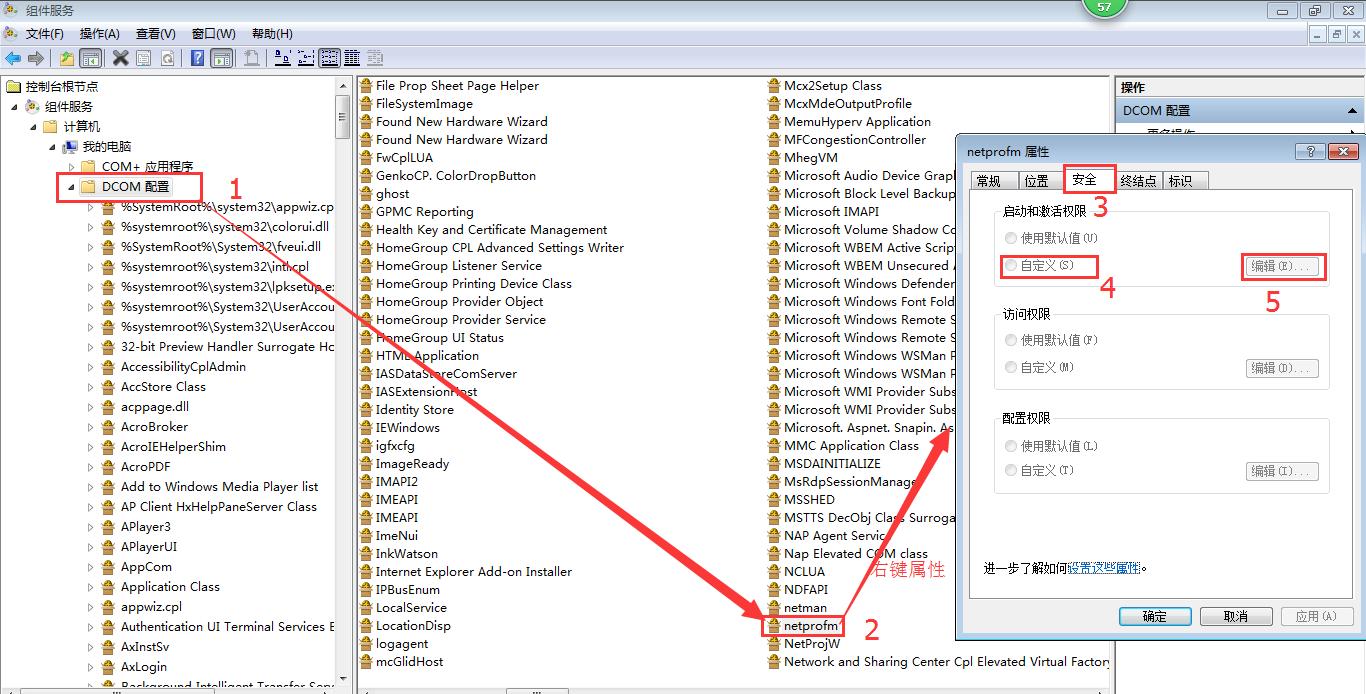The width and height of the screenshot is (1366, 694).
Task: Select 使用默认值(F) under 访问权限
Action: pyautogui.click(x=1012, y=340)
